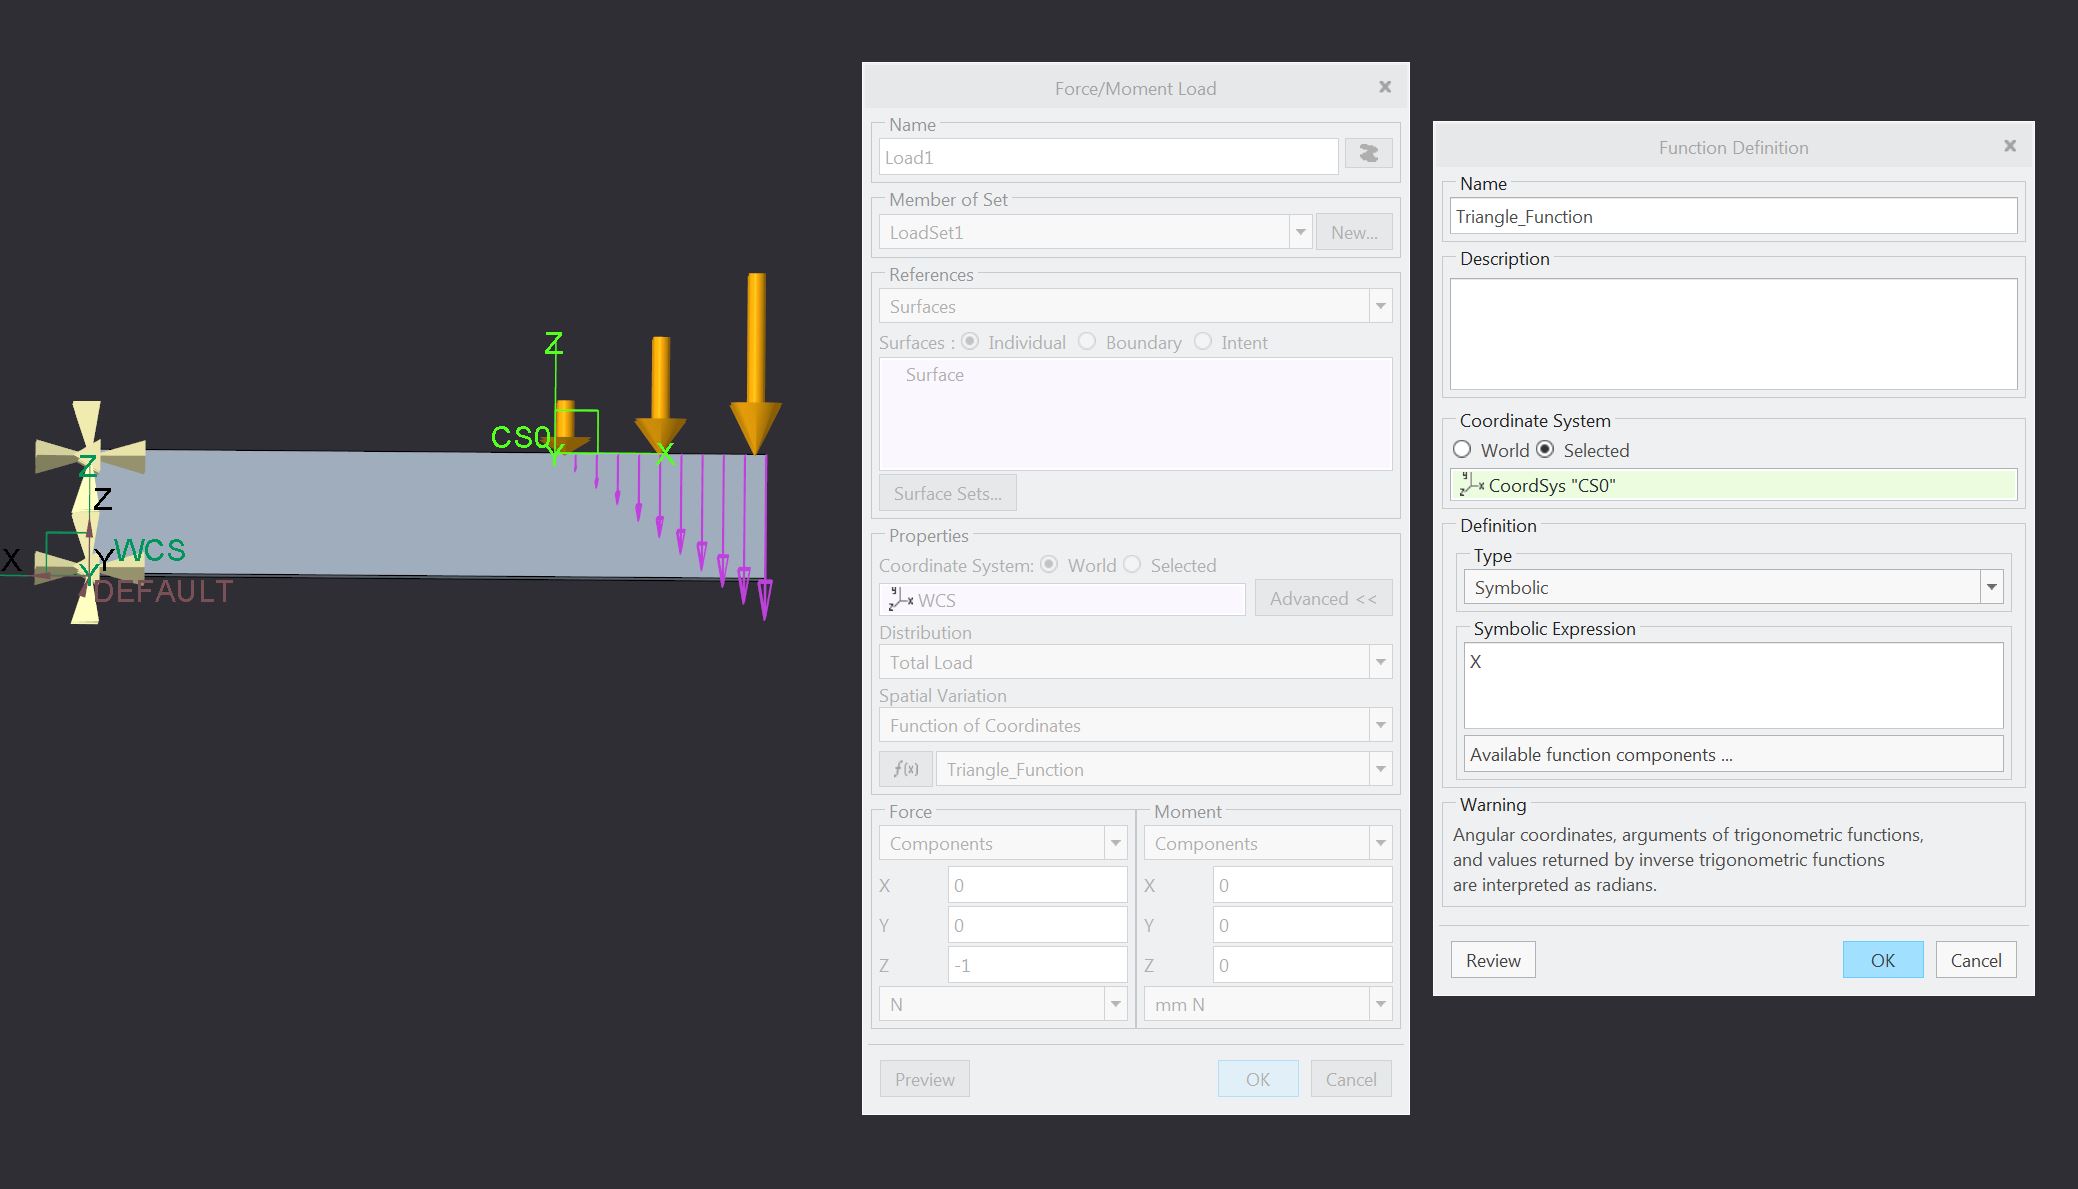
Task: Collapse options with the Advanced << control
Action: 1322,597
